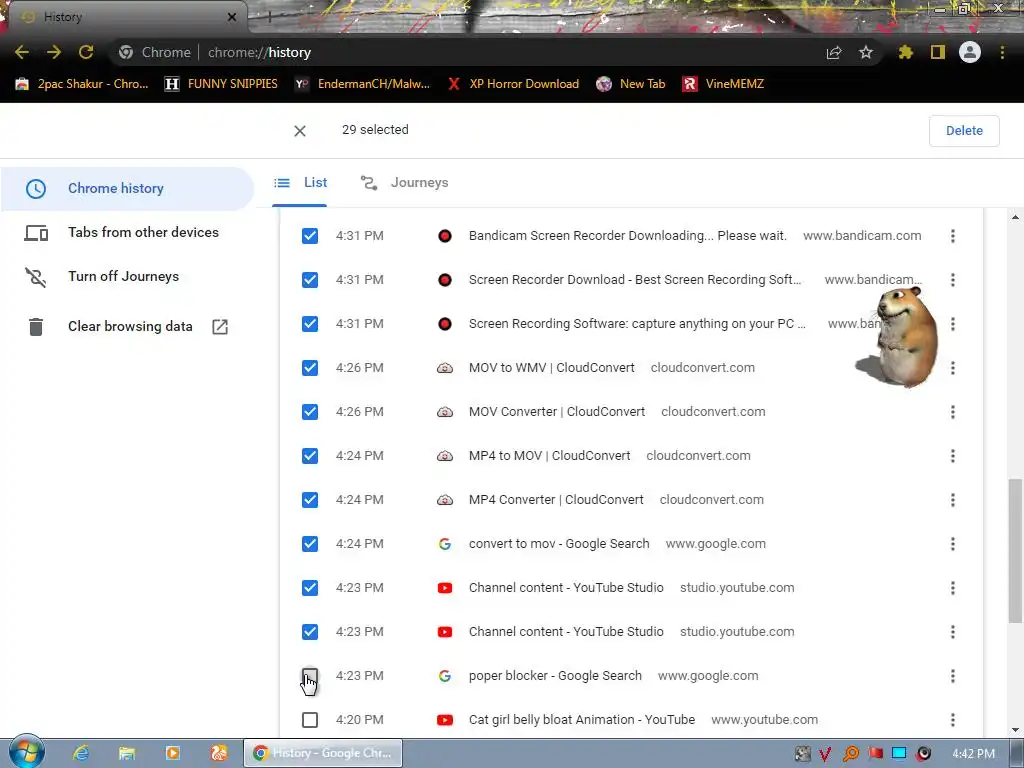Bookmark this page with the star icon
Viewport: 1024px width, 768px height.
(x=866, y=52)
